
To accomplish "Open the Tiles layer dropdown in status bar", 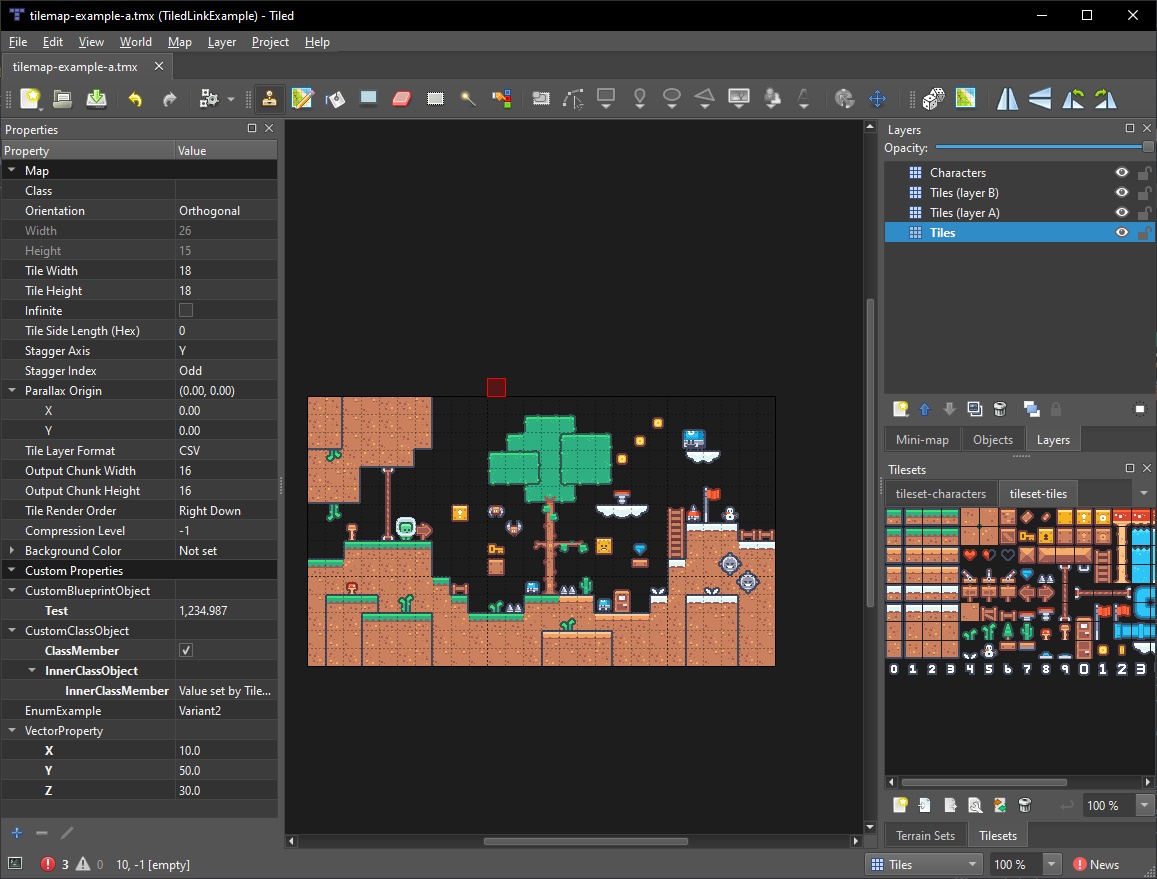I will coord(925,864).
